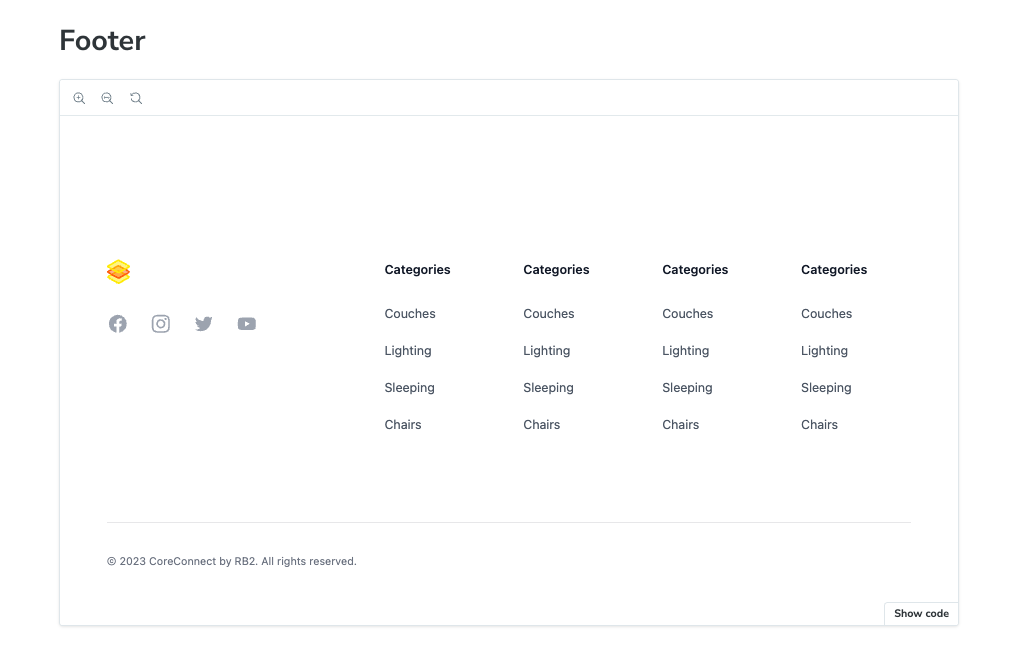Click Couches in the fourth Categories column
The image size is (1026, 647).
coord(826,314)
